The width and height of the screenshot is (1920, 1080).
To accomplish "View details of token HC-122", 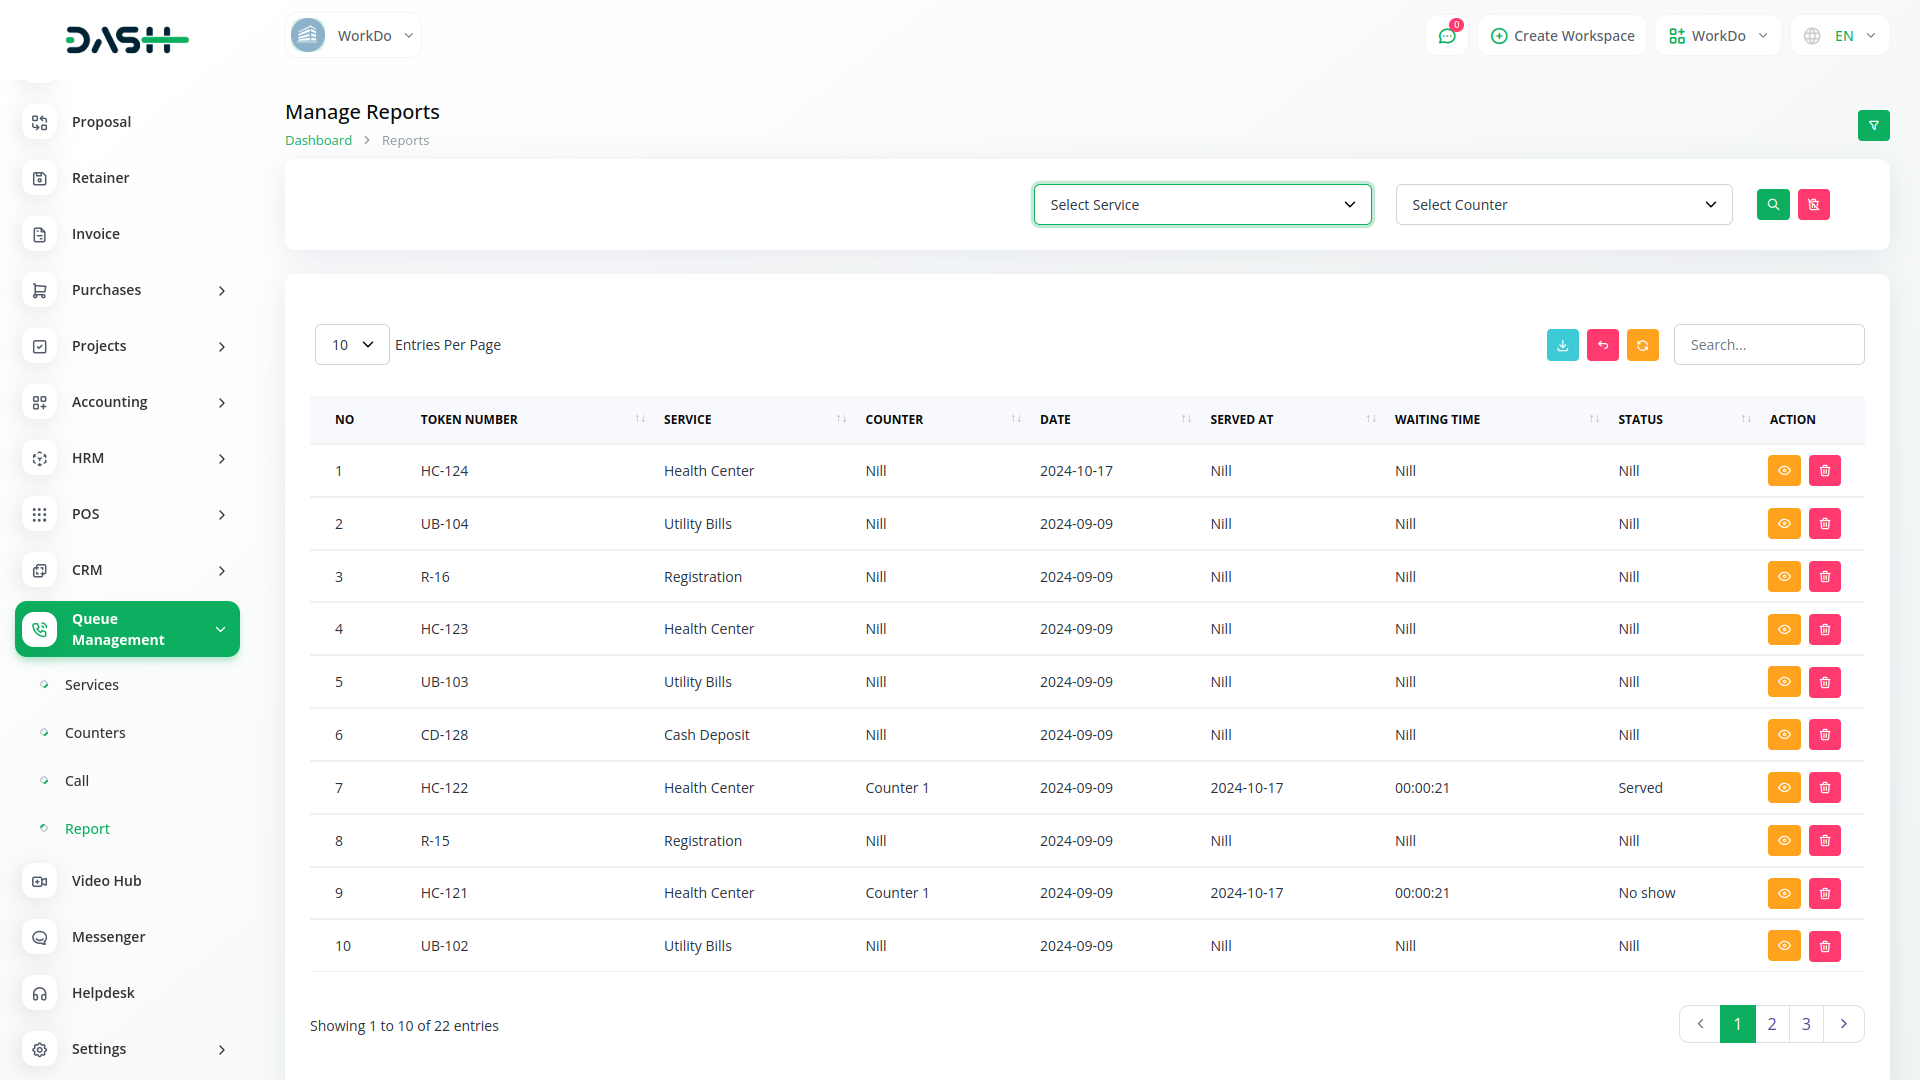I will coord(1783,788).
